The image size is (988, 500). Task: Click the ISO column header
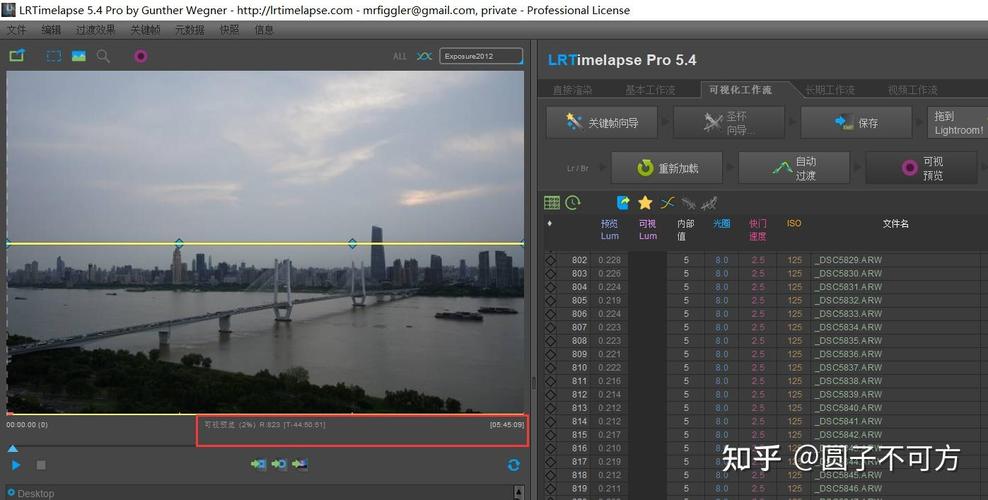[x=794, y=224]
